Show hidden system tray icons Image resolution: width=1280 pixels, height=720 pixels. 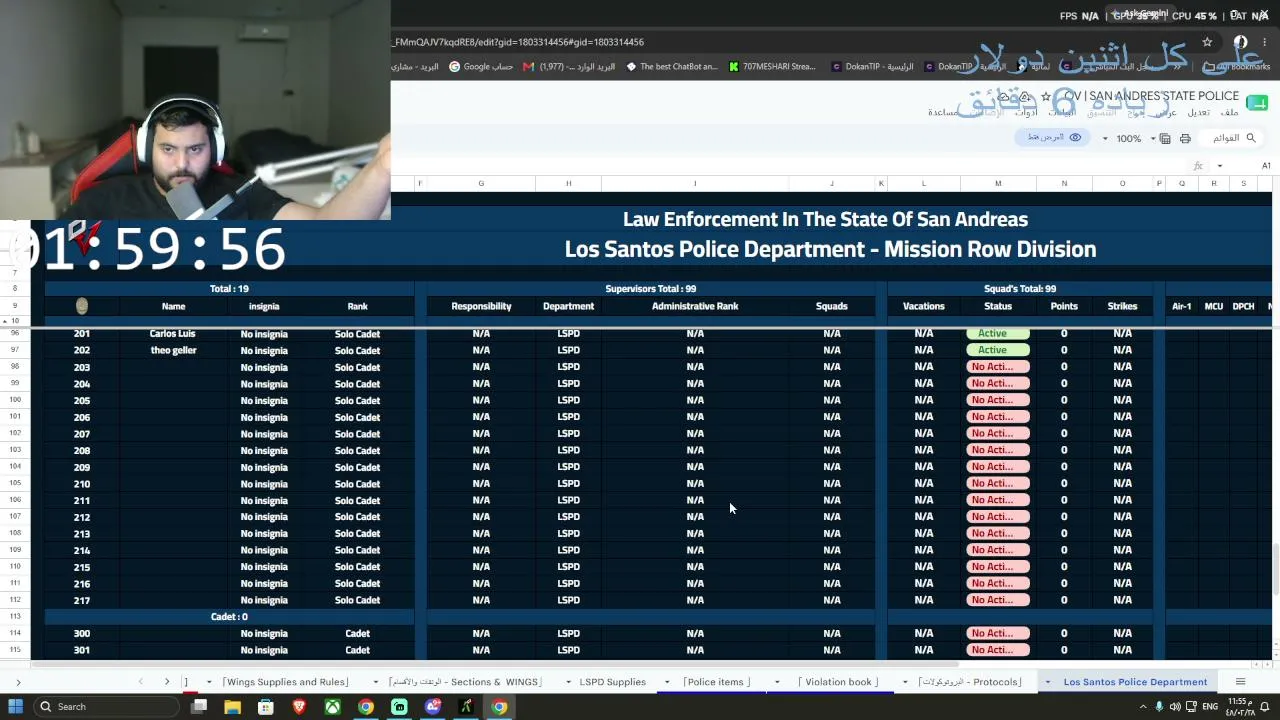coord(1143,706)
